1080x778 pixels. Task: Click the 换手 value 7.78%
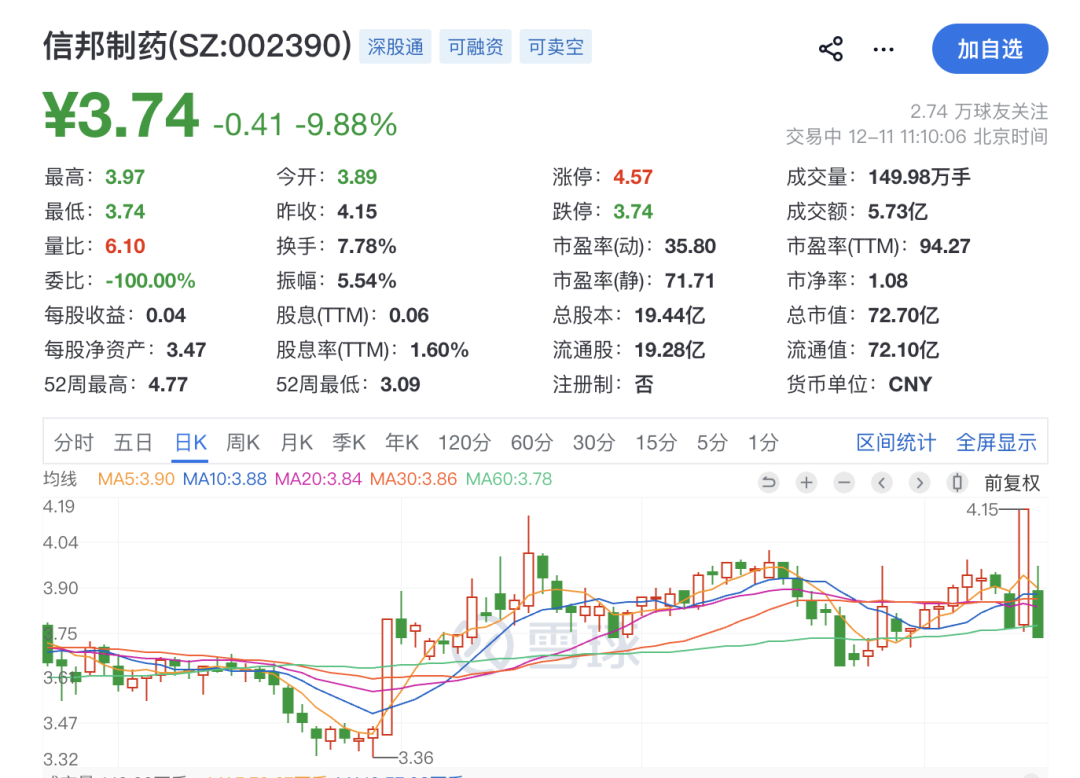[x=366, y=246]
